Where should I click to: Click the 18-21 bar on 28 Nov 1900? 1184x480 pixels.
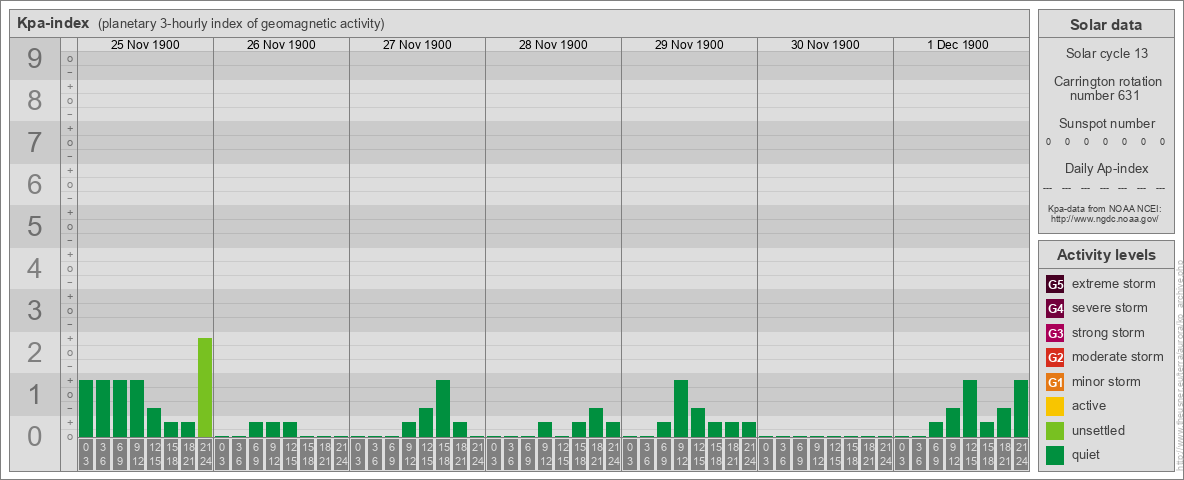coord(596,423)
